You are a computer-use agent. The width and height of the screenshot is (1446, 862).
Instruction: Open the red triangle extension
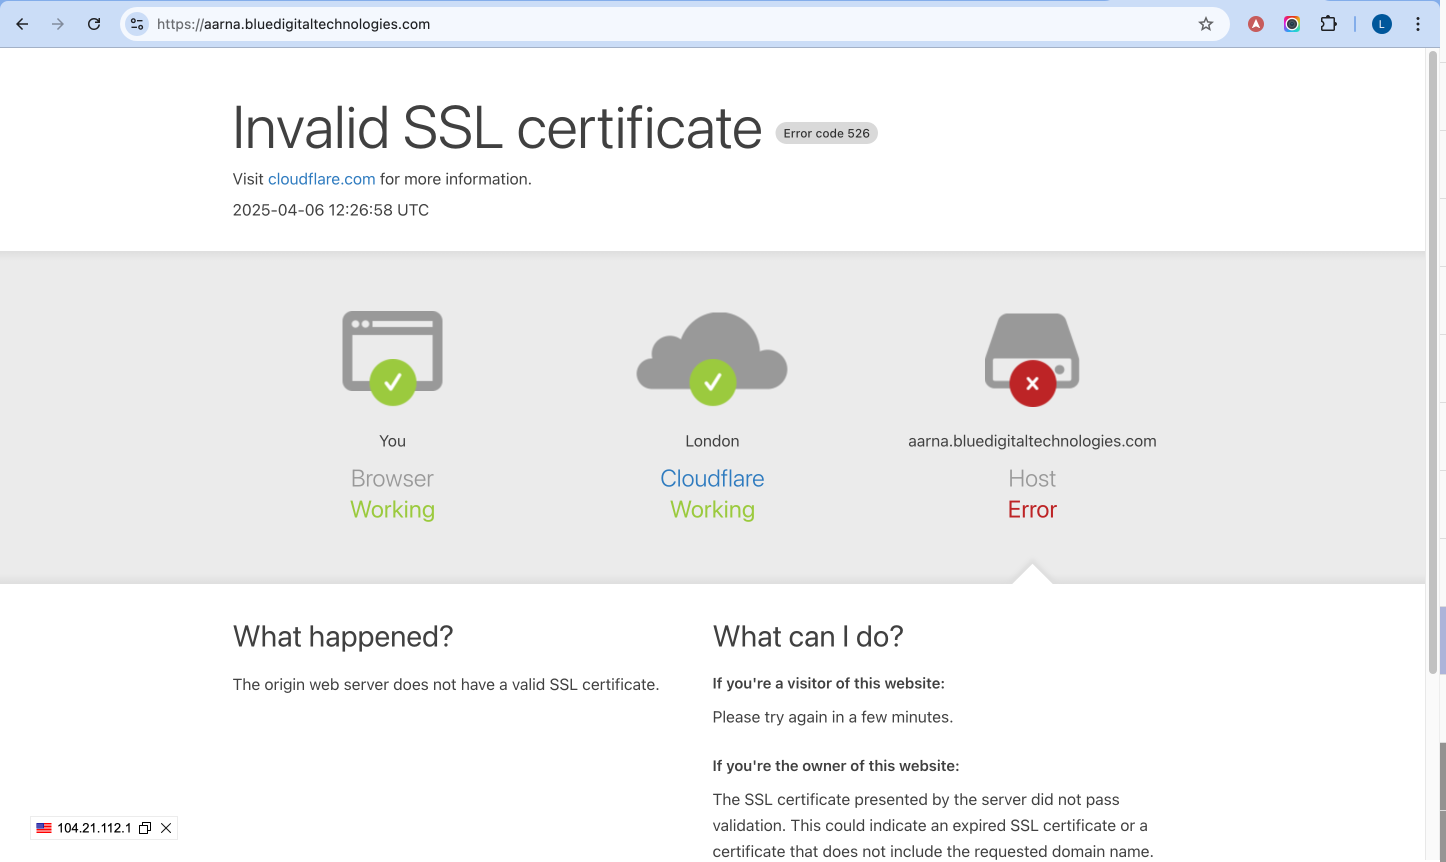click(1256, 24)
